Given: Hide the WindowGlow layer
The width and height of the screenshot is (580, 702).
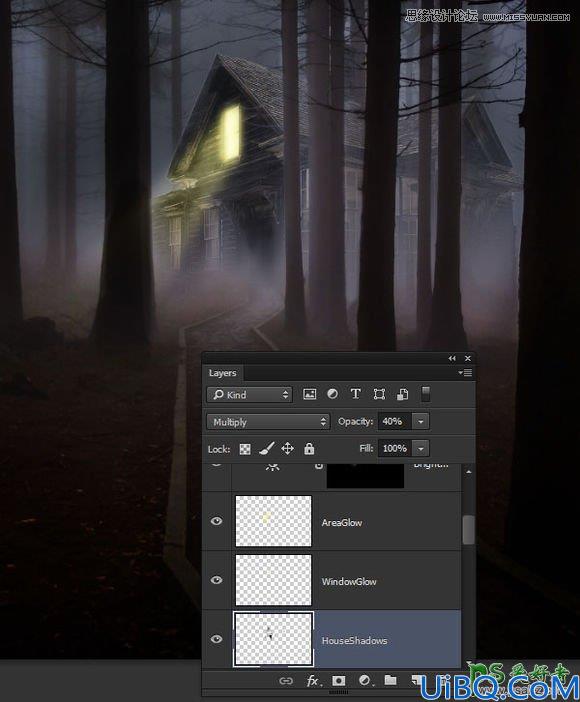Looking at the screenshot, I should (x=216, y=580).
